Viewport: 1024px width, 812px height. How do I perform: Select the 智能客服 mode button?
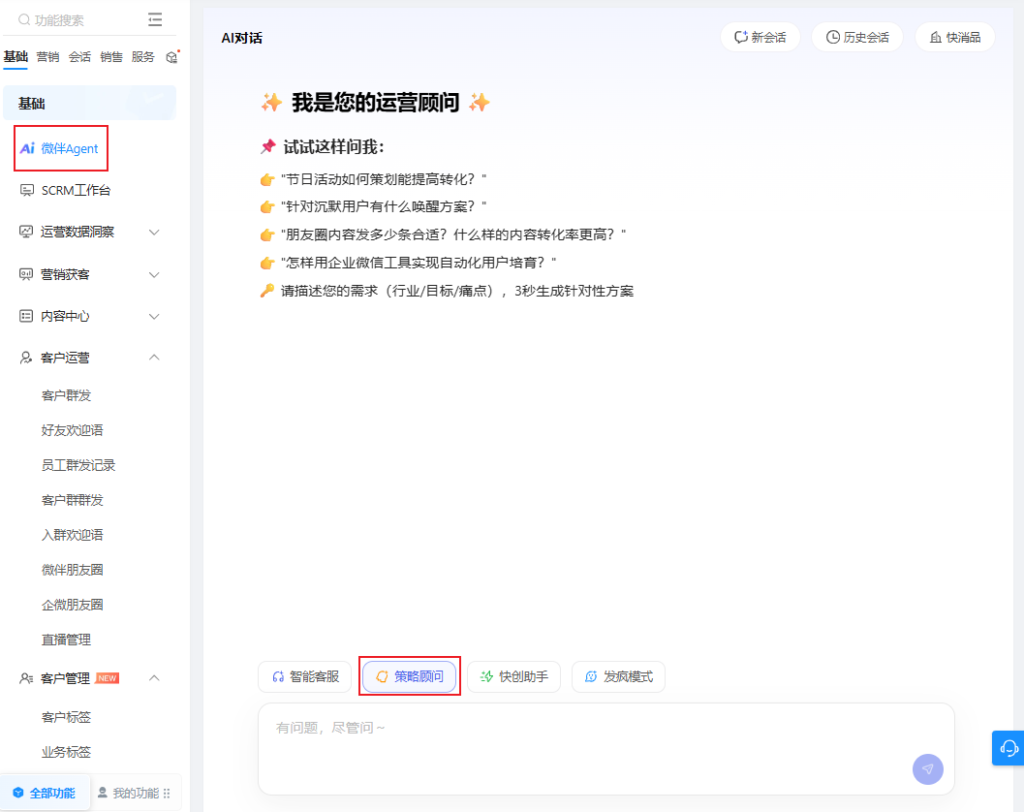[x=305, y=677]
